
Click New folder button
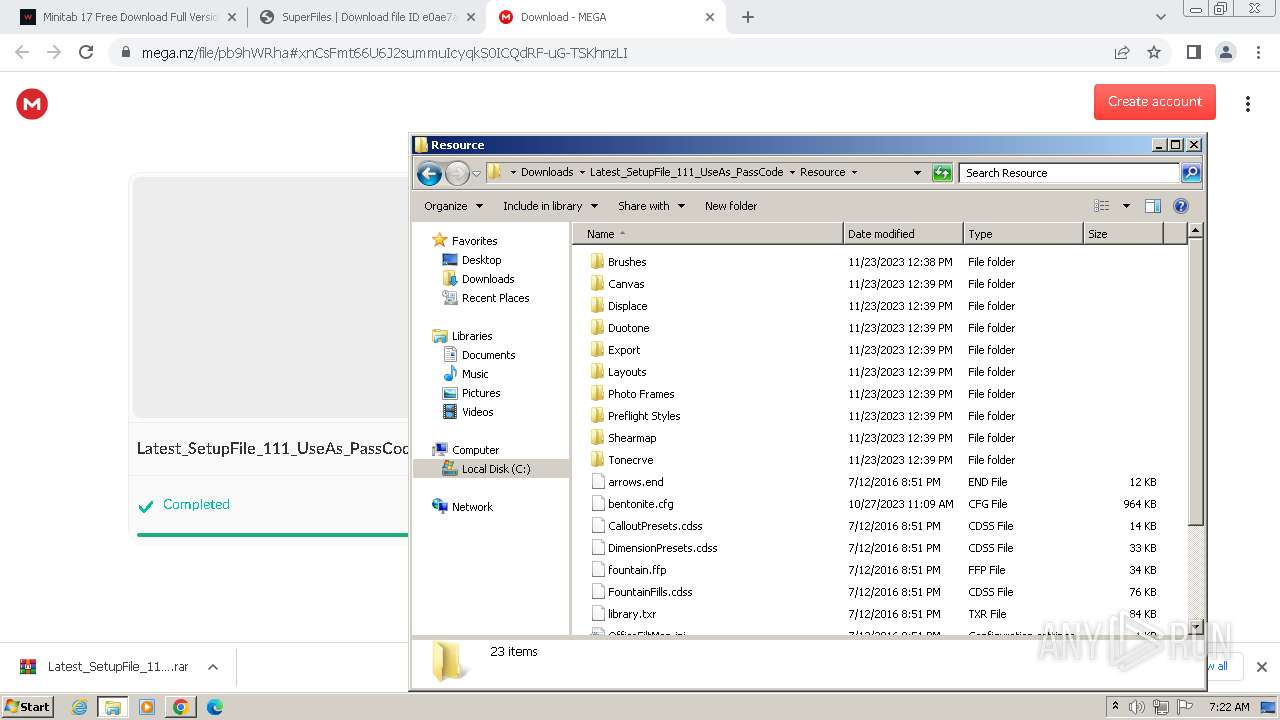point(731,206)
